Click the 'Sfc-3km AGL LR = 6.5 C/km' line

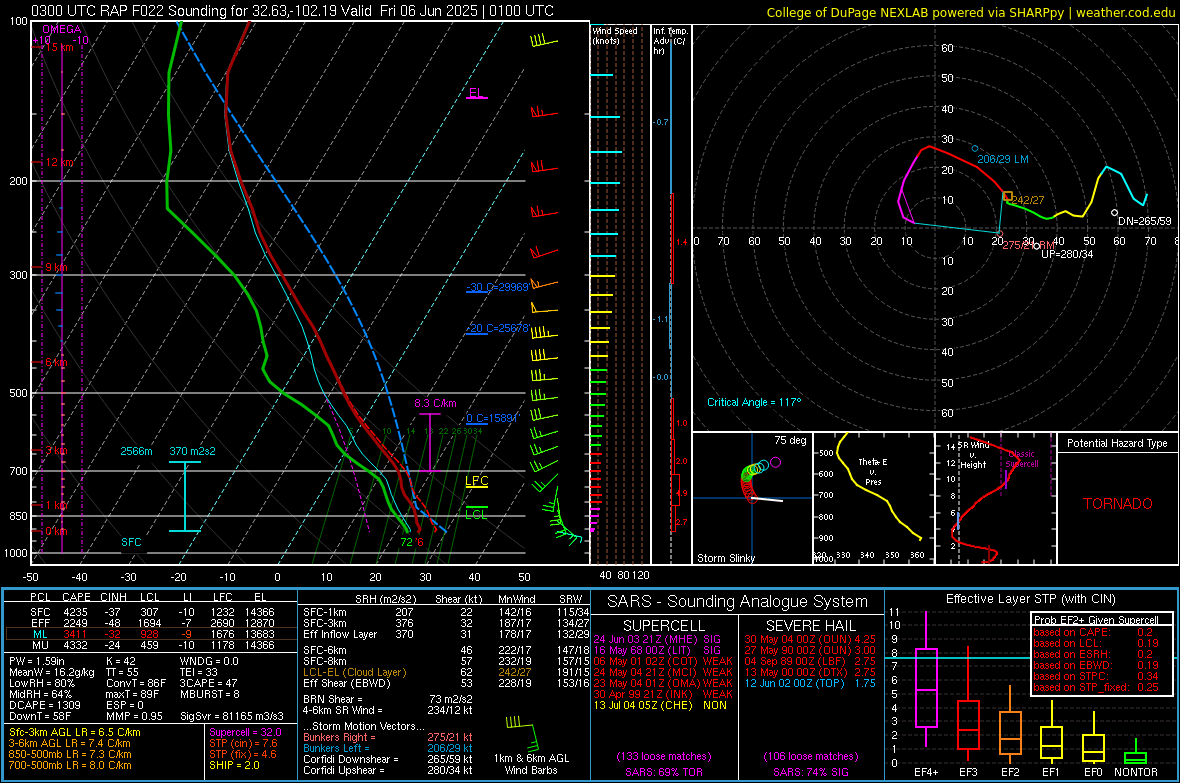75,732
